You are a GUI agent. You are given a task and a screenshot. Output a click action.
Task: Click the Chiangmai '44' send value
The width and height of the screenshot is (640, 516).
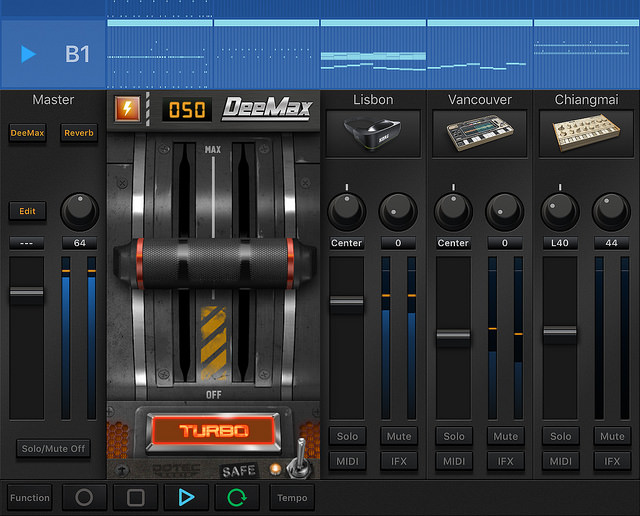pyautogui.click(x=611, y=243)
